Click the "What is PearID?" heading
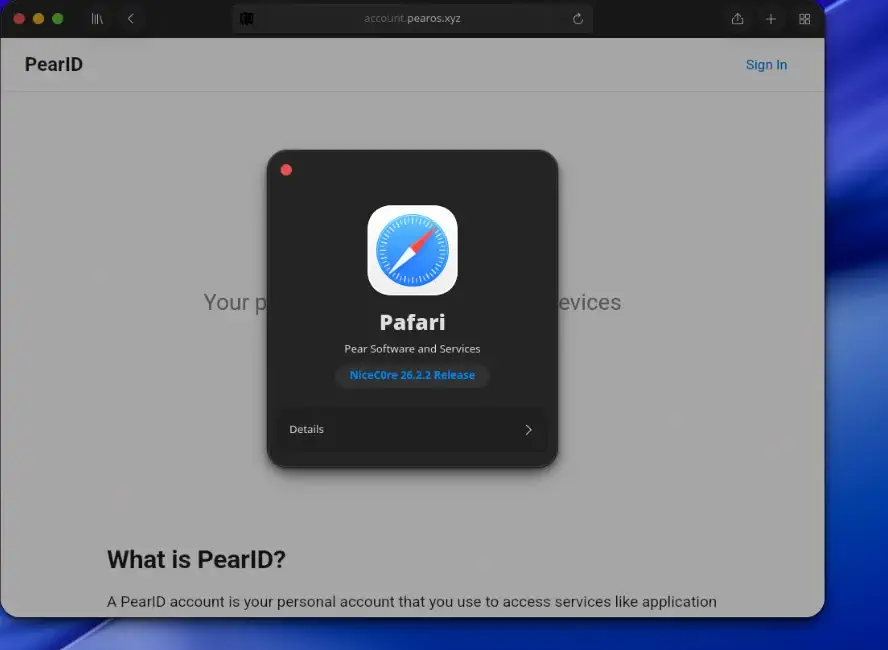This screenshot has height=650, width=888. [x=197, y=559]
